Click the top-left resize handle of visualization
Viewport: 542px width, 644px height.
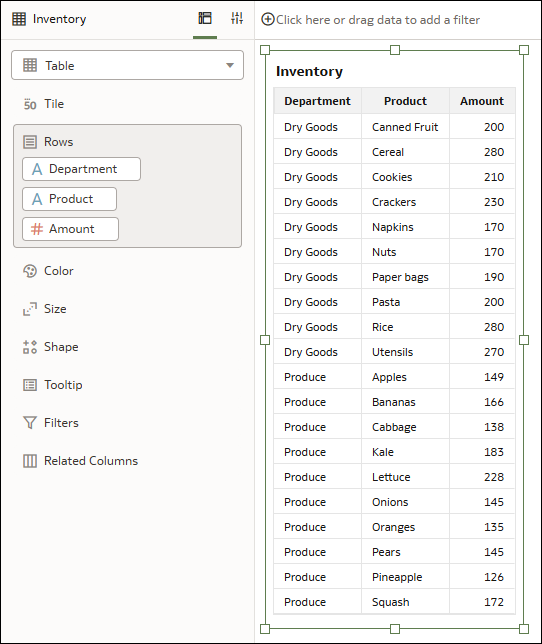click(265, 50)
